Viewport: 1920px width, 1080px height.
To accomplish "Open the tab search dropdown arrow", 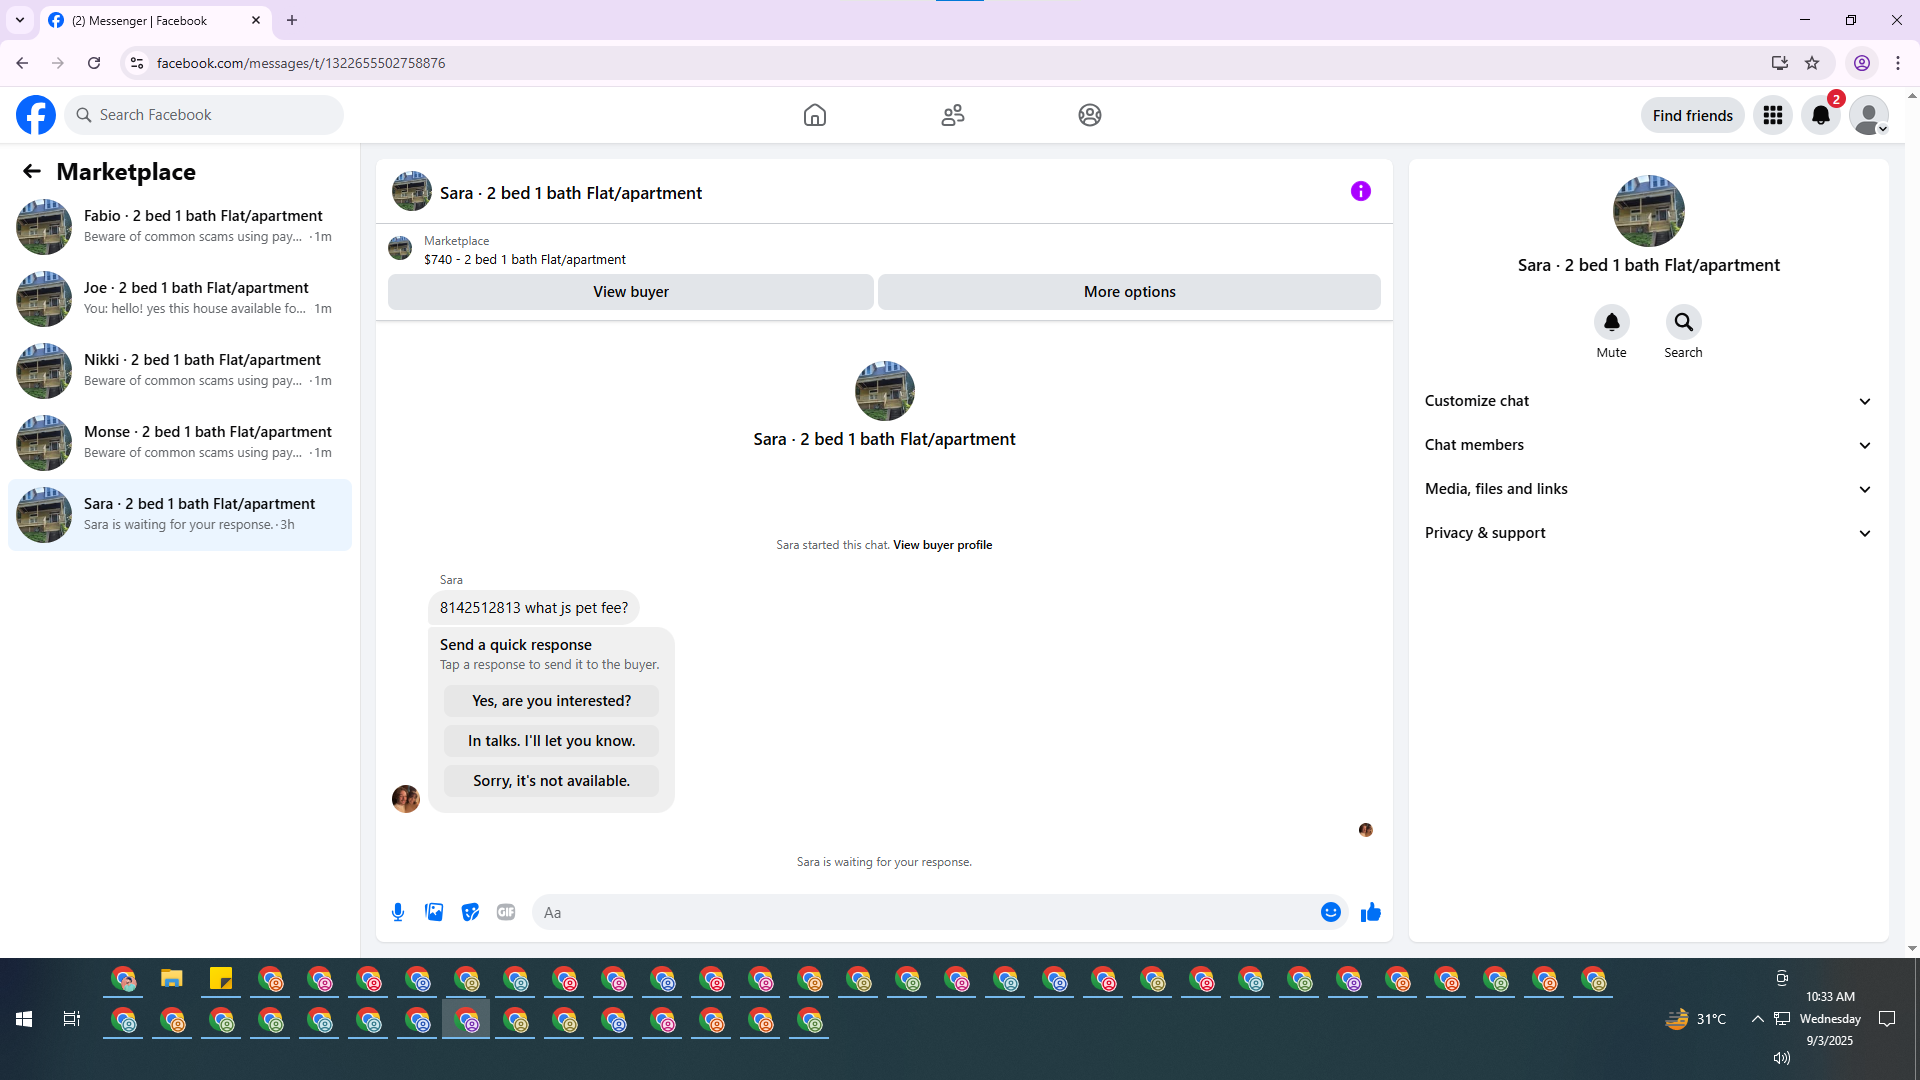I will [x=19, y=20].
